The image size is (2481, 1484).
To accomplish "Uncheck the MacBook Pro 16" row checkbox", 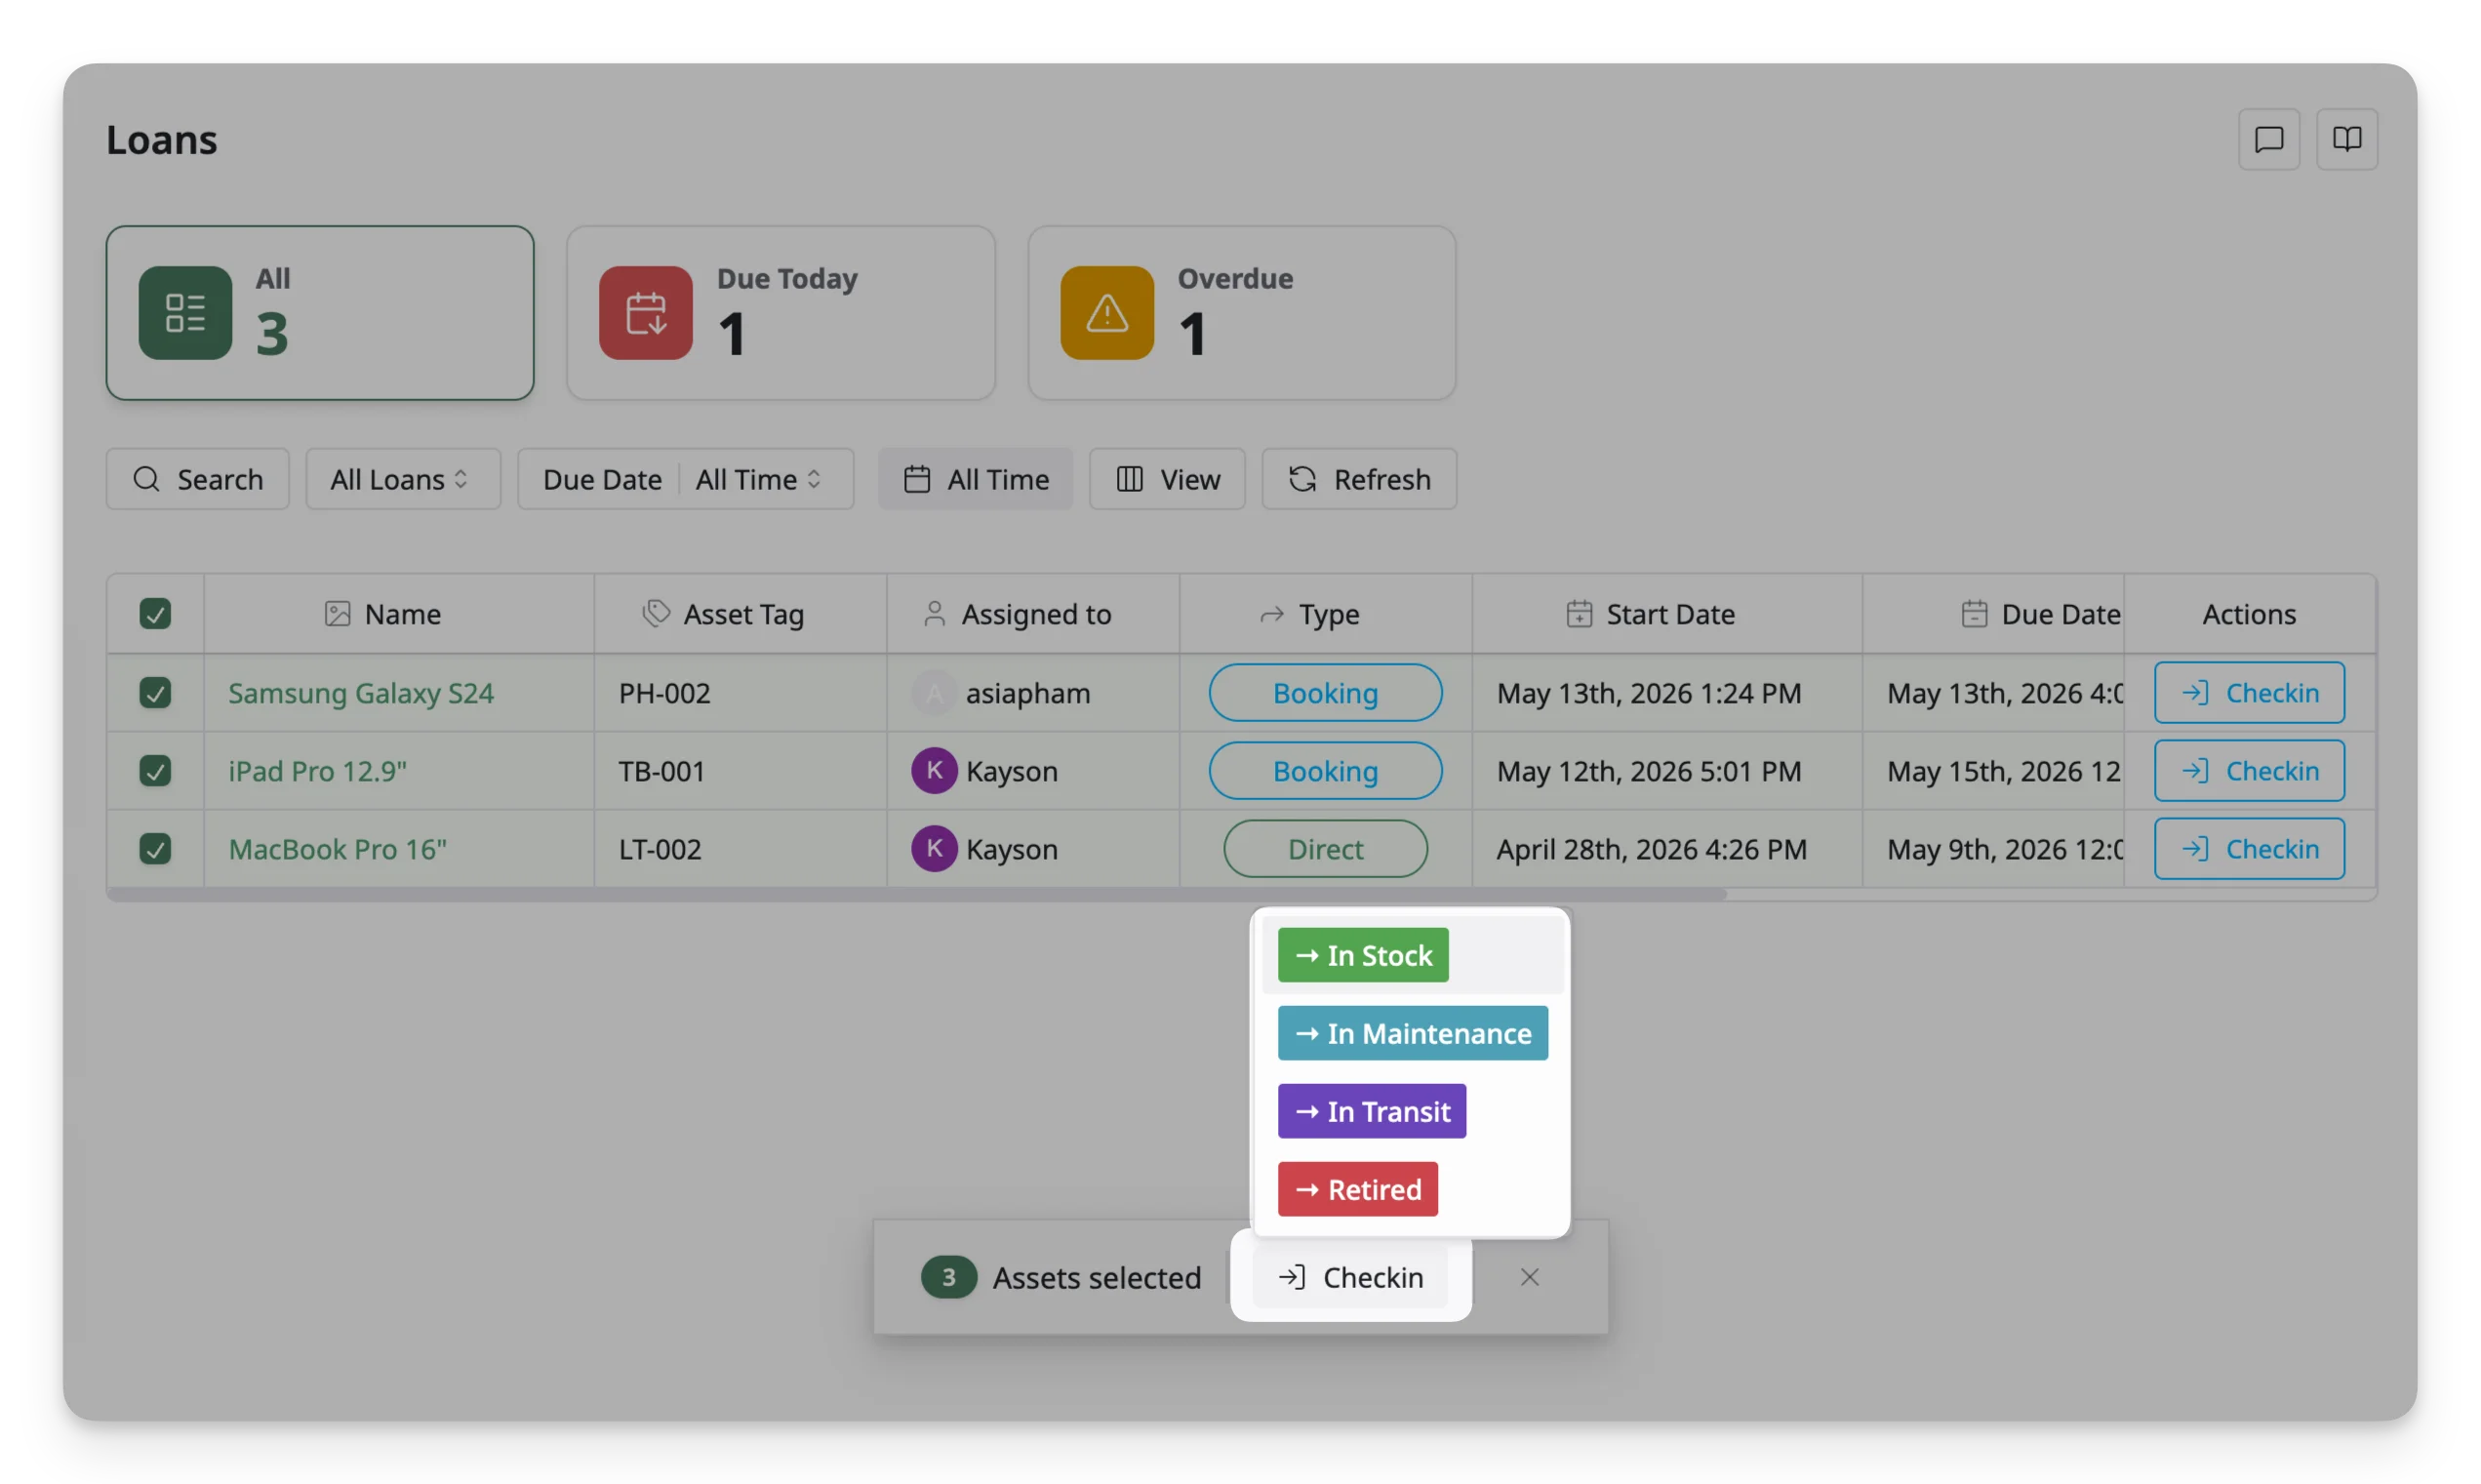I will (x=155, y=848).
